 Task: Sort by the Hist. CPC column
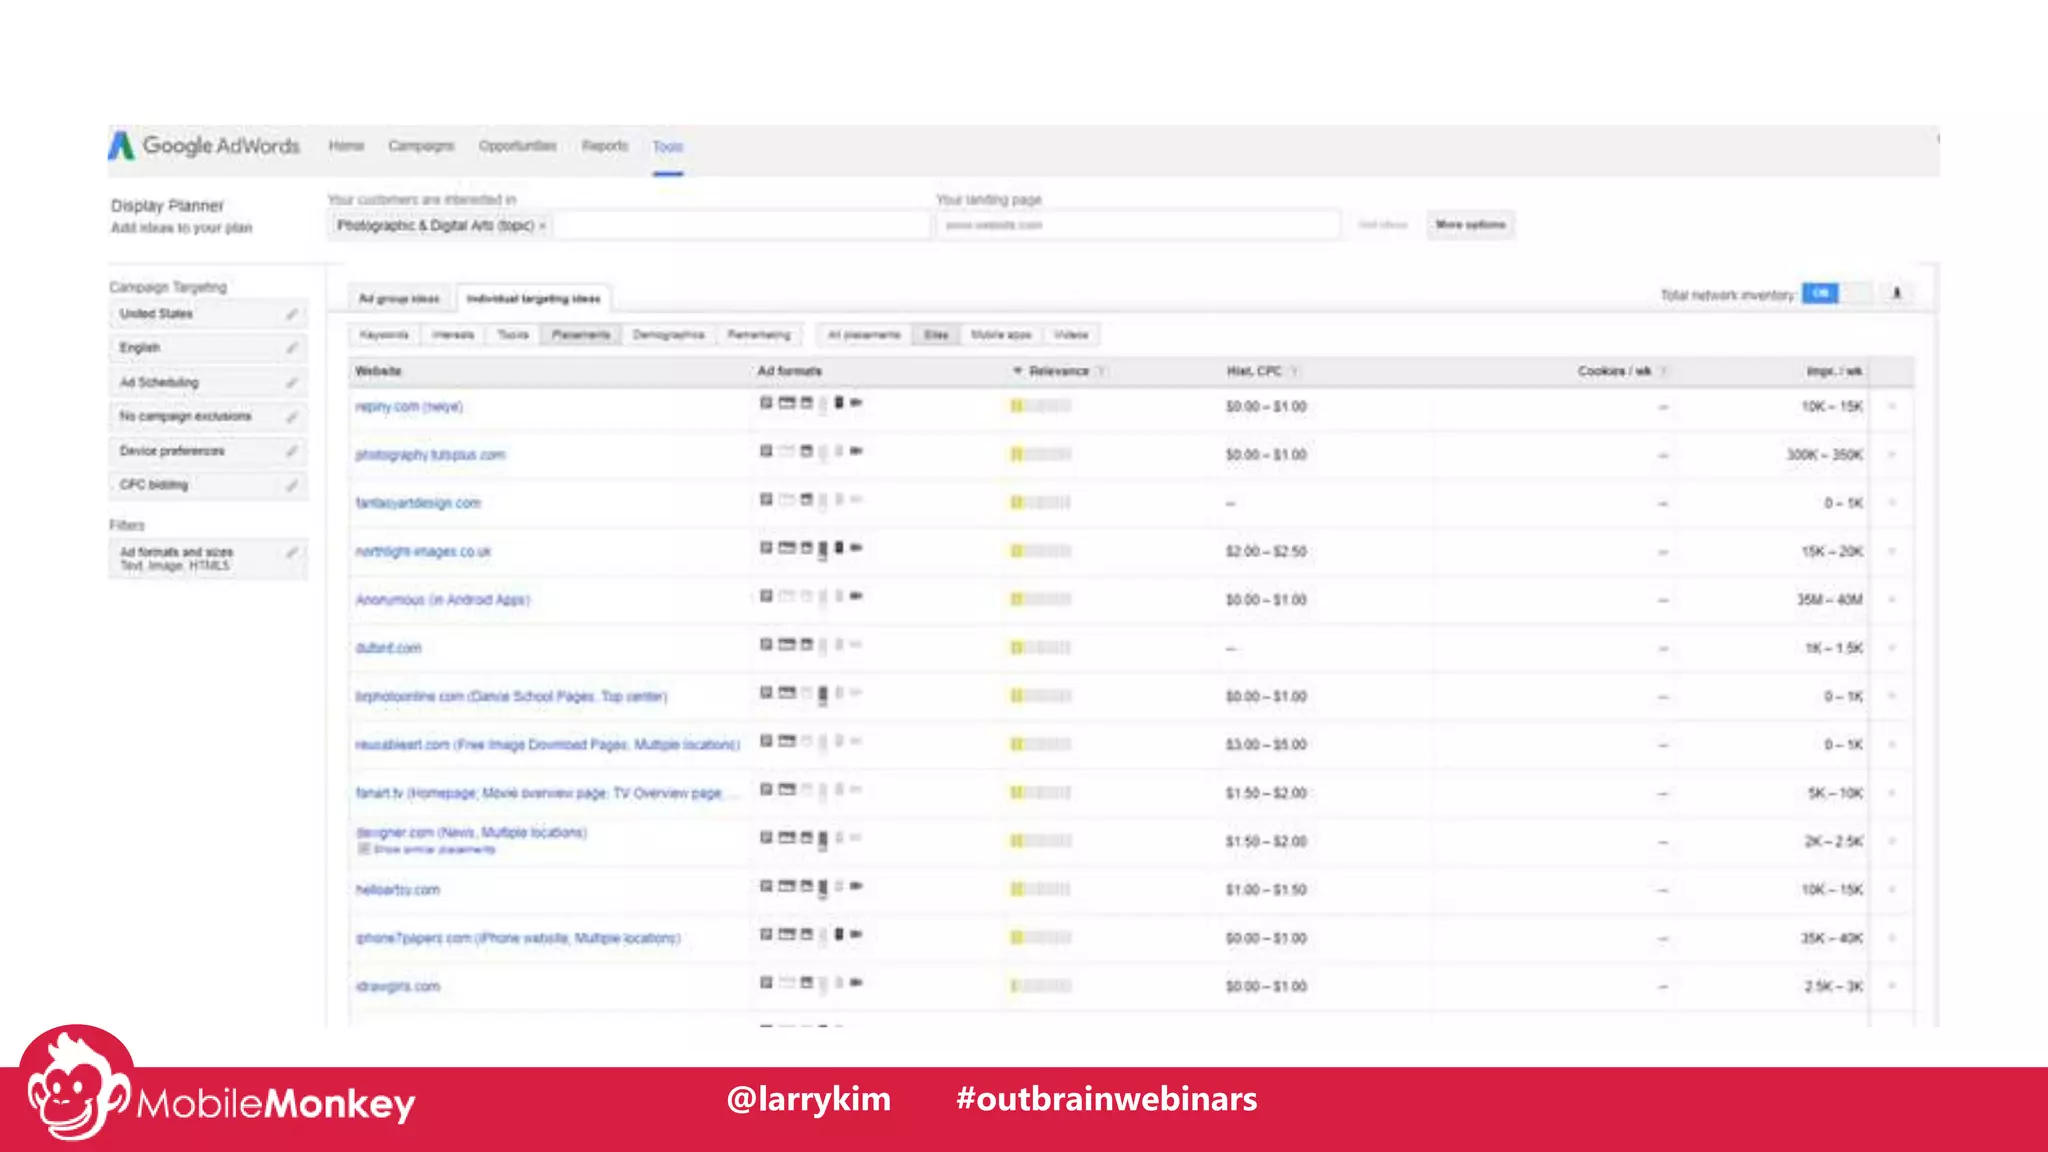tap(1254, 371)
